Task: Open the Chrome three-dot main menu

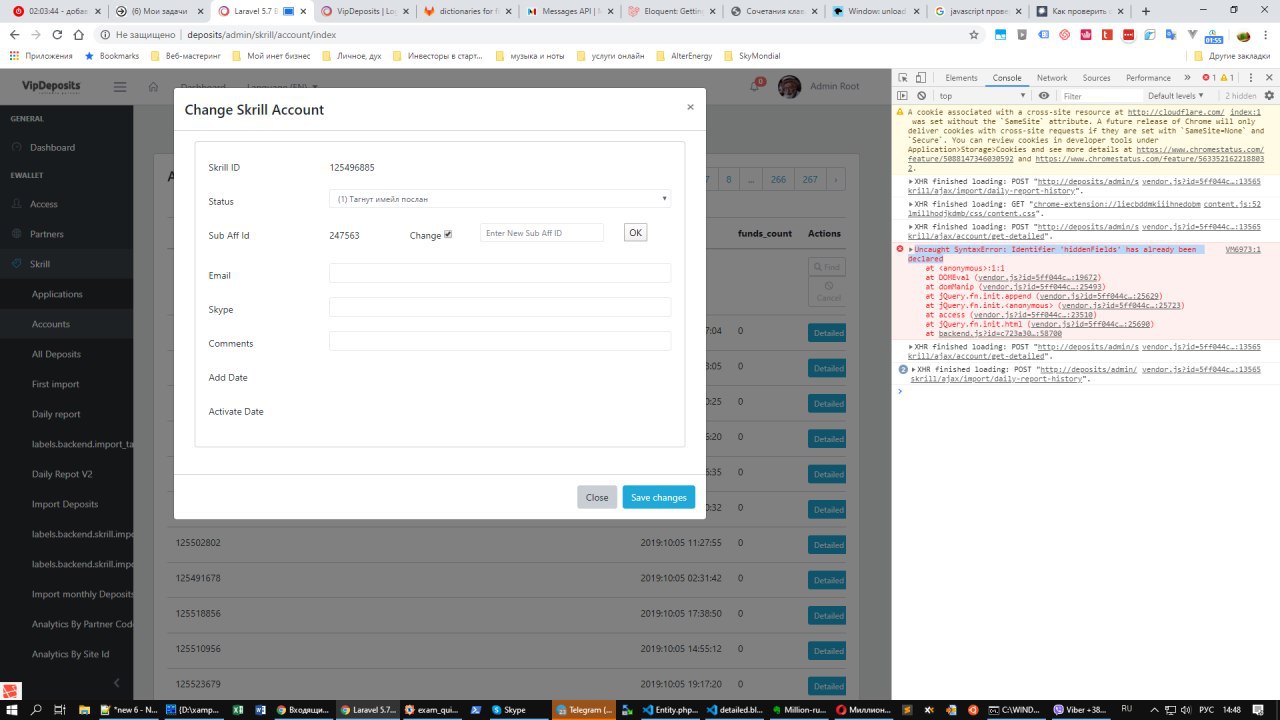Action: (1266, 34)
